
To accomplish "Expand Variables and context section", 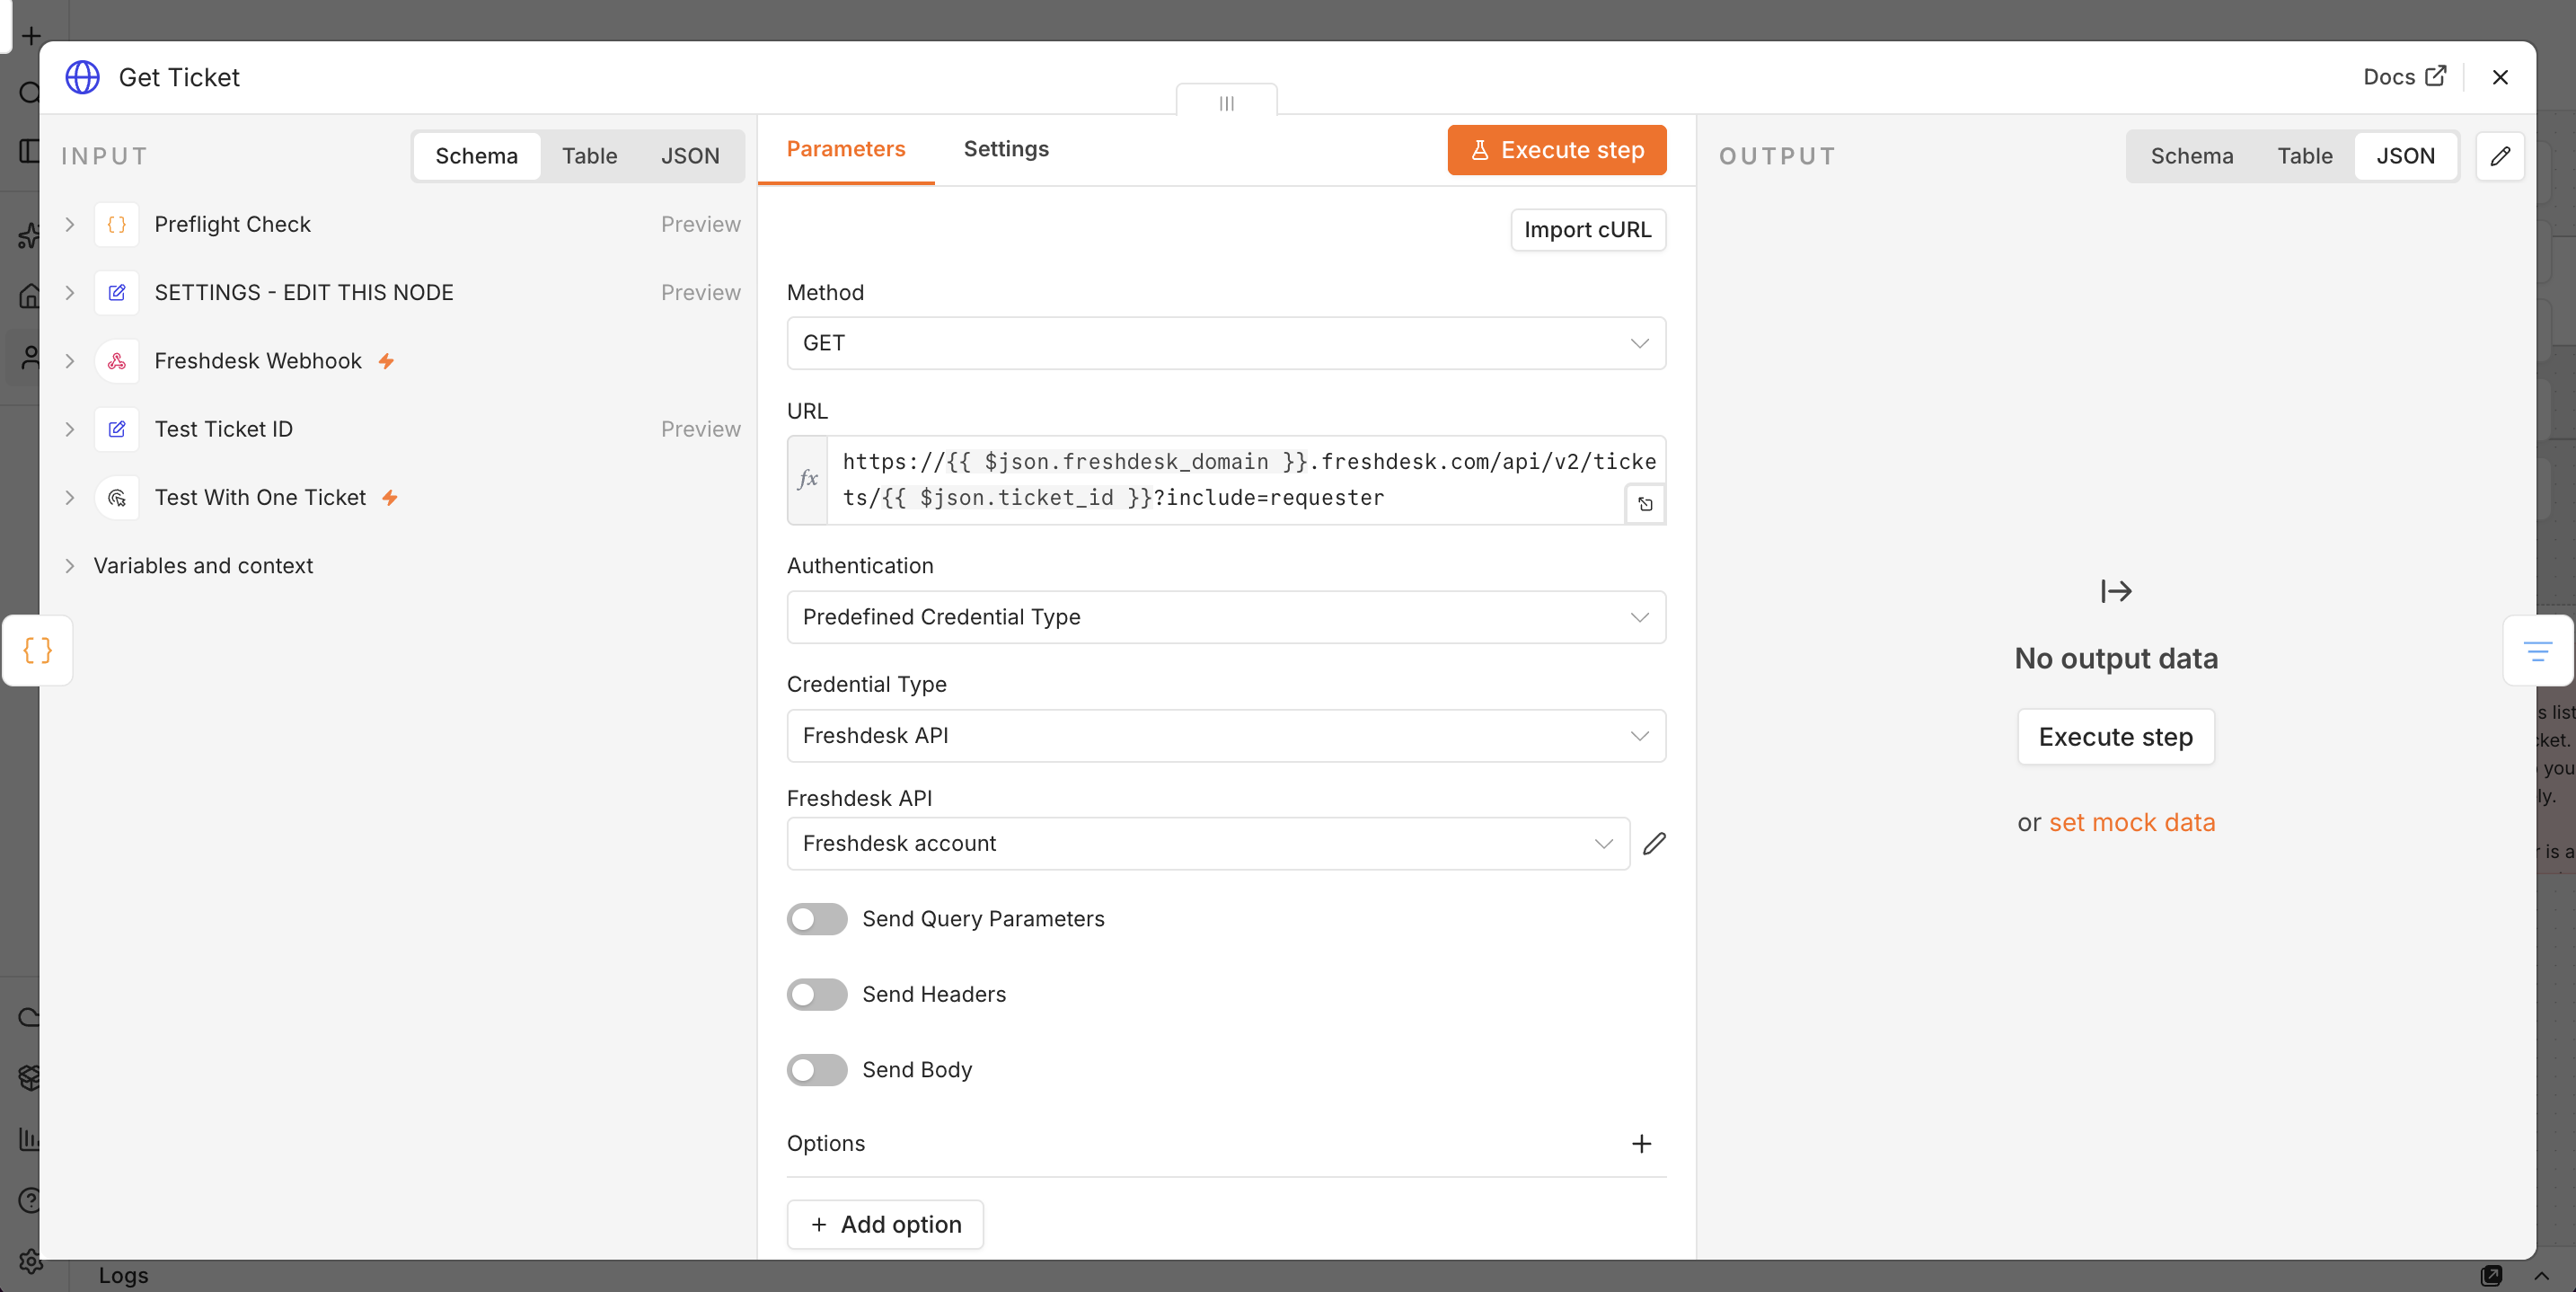I will (x=70, y=566).
